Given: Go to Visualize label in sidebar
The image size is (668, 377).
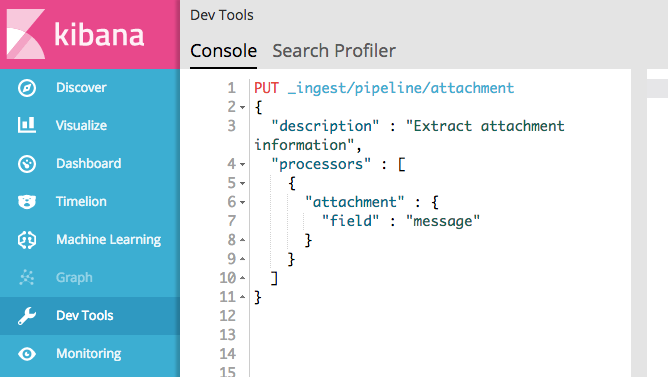Looking at the screenshot, I should pos(81,125).
